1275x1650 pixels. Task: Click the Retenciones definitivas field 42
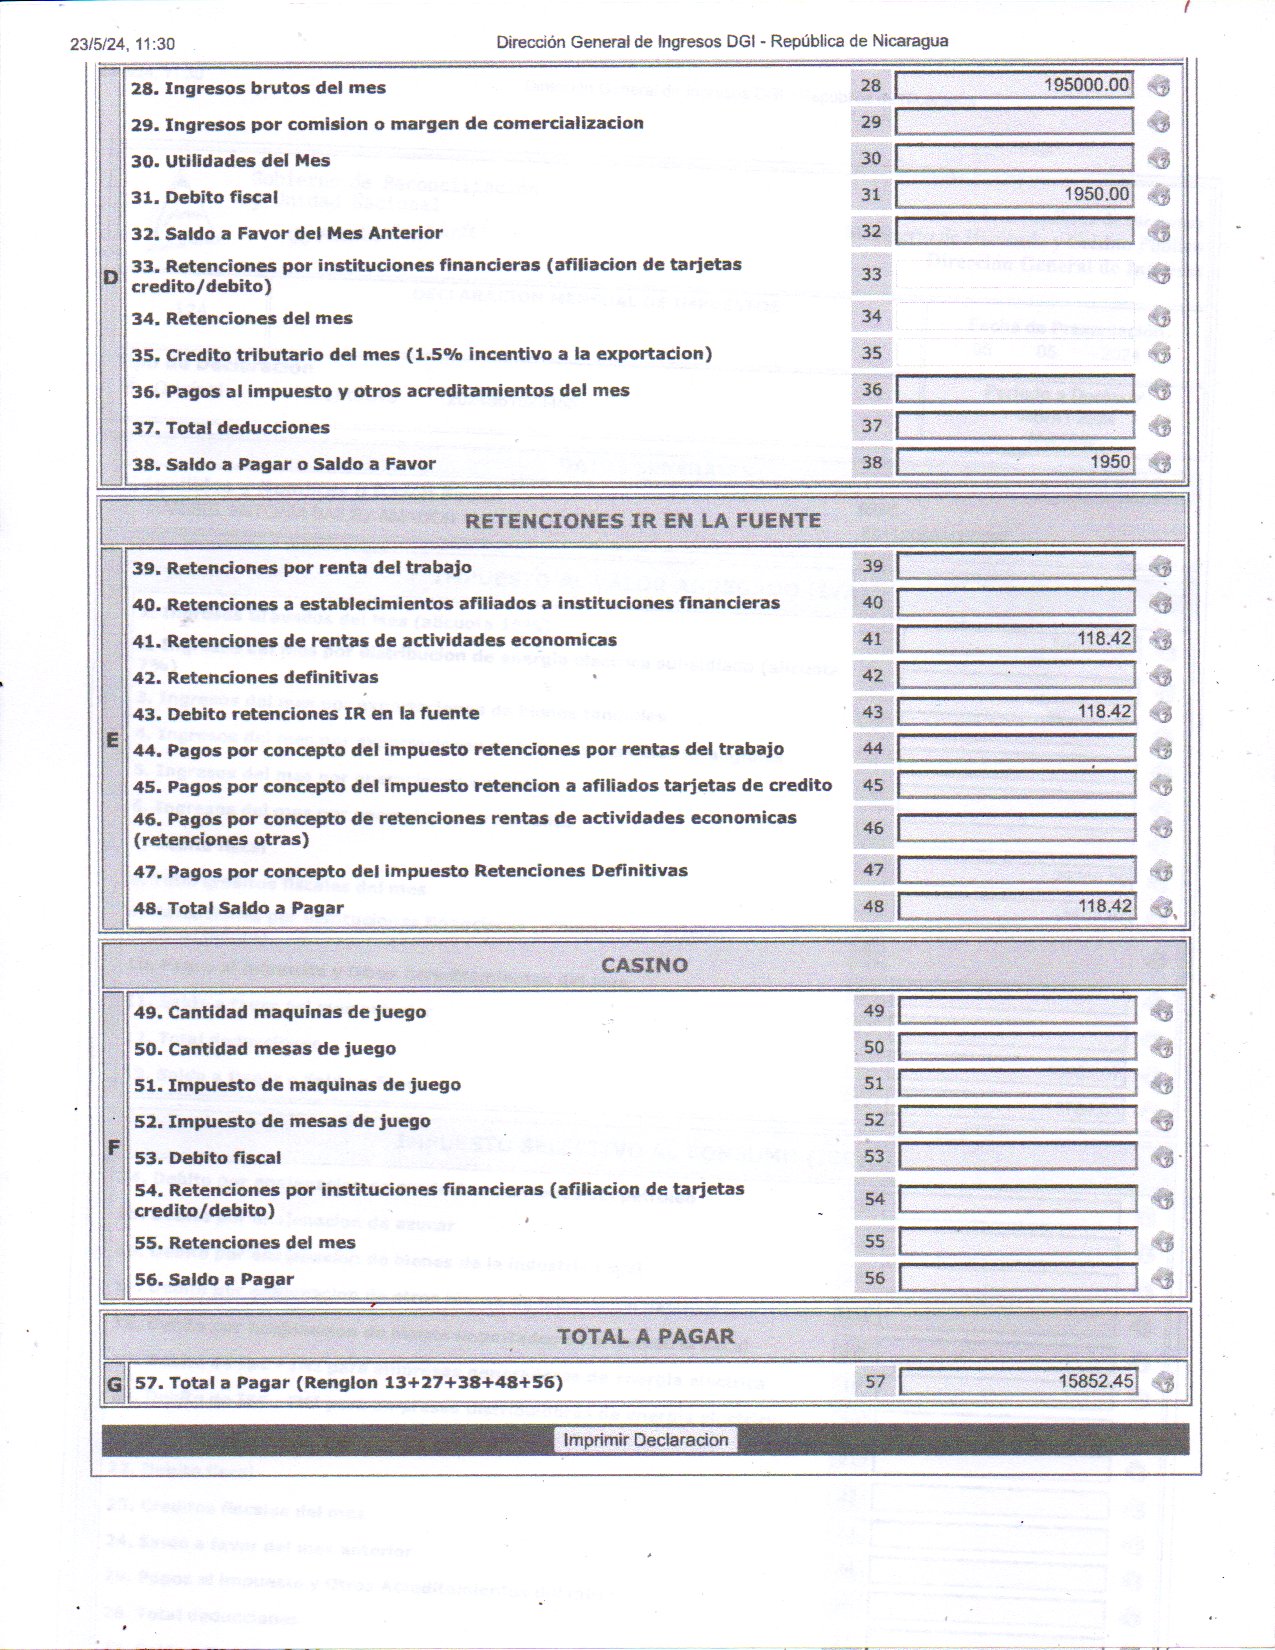pos(1016,675)
